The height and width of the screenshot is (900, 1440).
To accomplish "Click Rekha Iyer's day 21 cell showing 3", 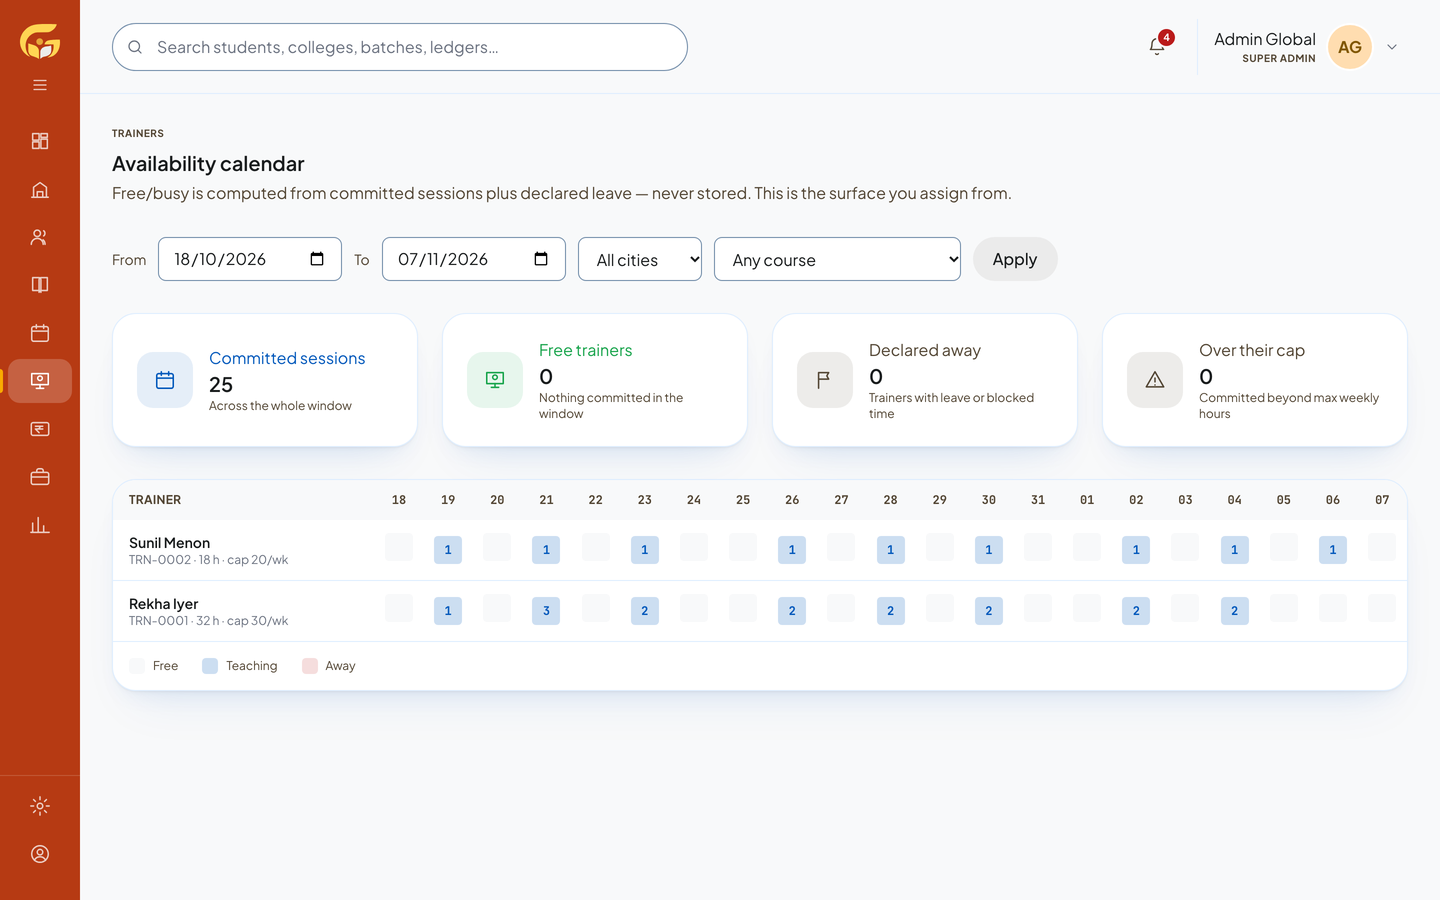I will tap(546, 611).
